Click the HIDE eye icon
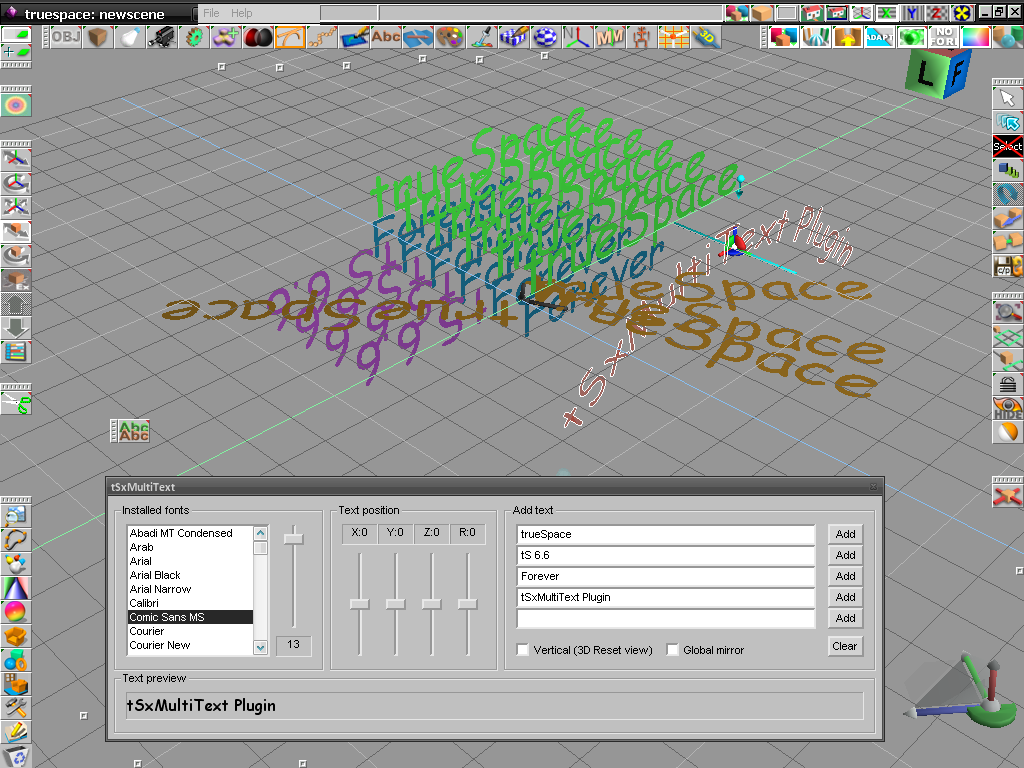 pyautogui.click(x=1007, y=409)
